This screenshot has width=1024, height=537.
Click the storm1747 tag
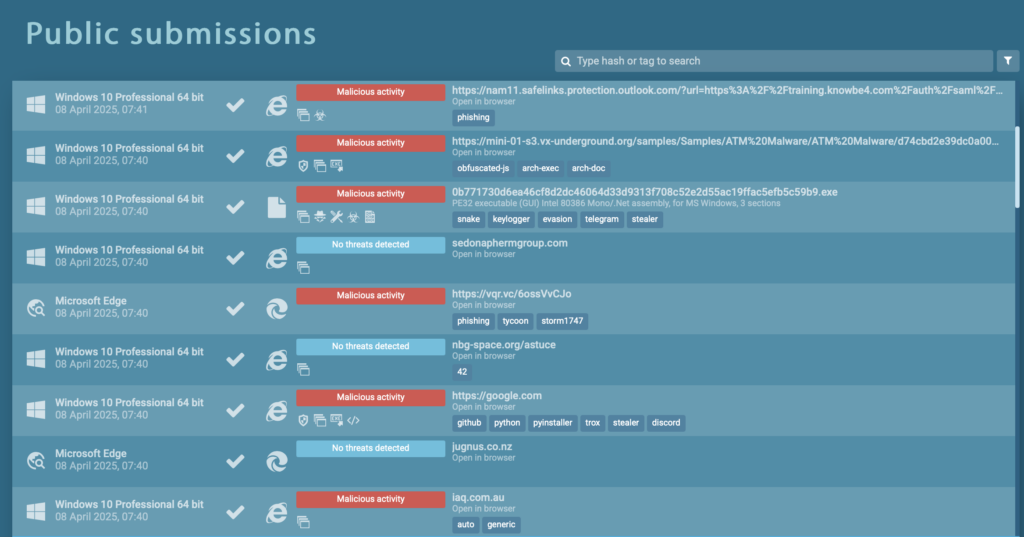coord(562,321)
